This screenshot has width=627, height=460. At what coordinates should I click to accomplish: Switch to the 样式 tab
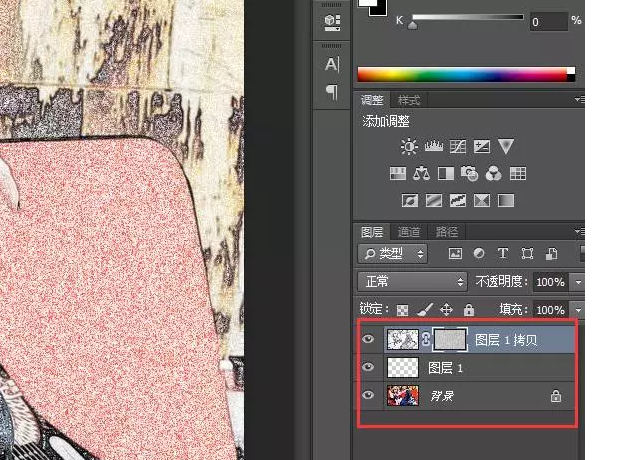[409, 100]
